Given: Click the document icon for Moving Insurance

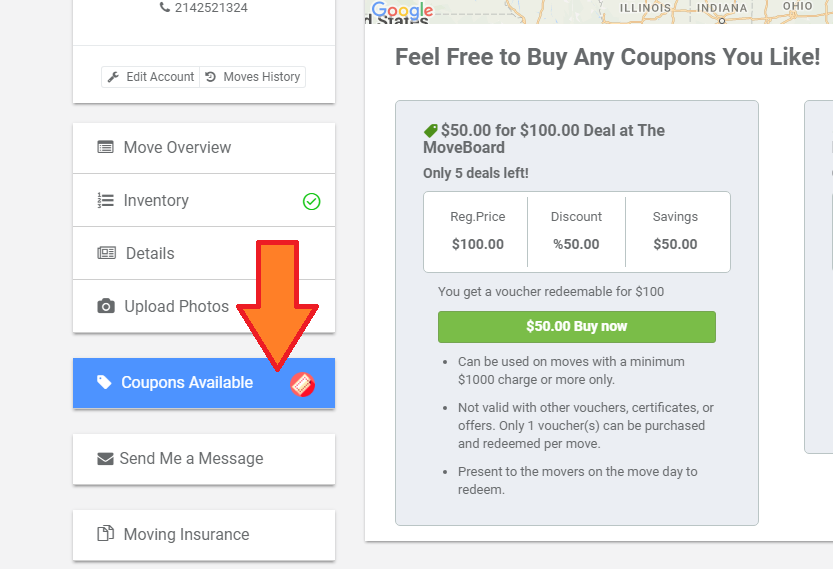Looking at the screenshot, I should (x=106, y=533).
